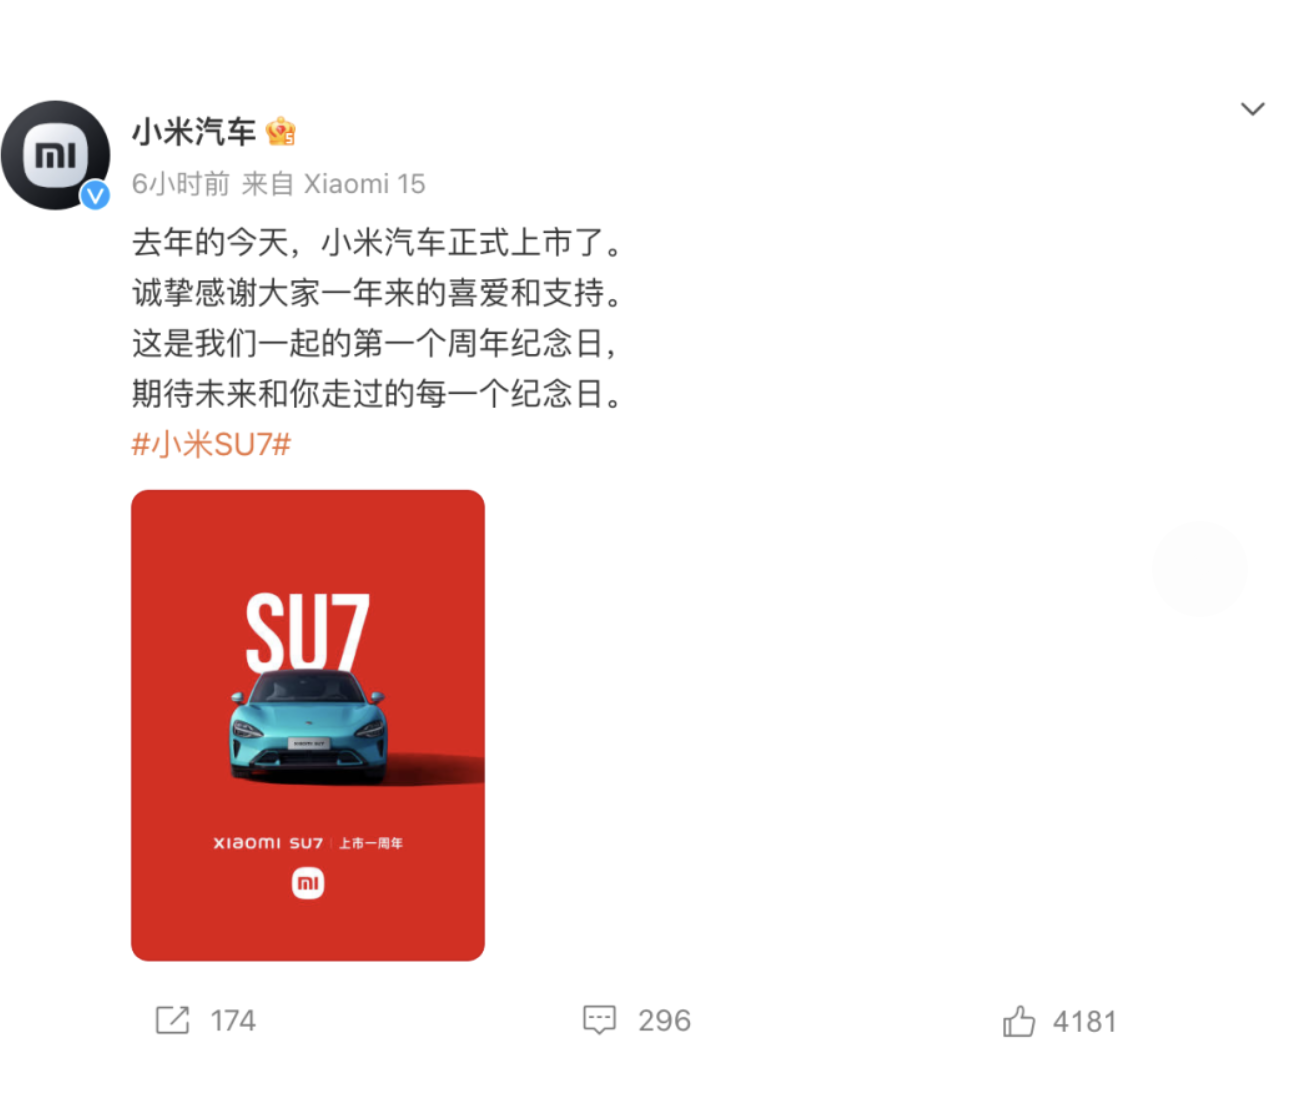The height and width of the screenshot is (1118, 1302).
Task: Click the repost count 174
Action: click(x=233, y=1021)
